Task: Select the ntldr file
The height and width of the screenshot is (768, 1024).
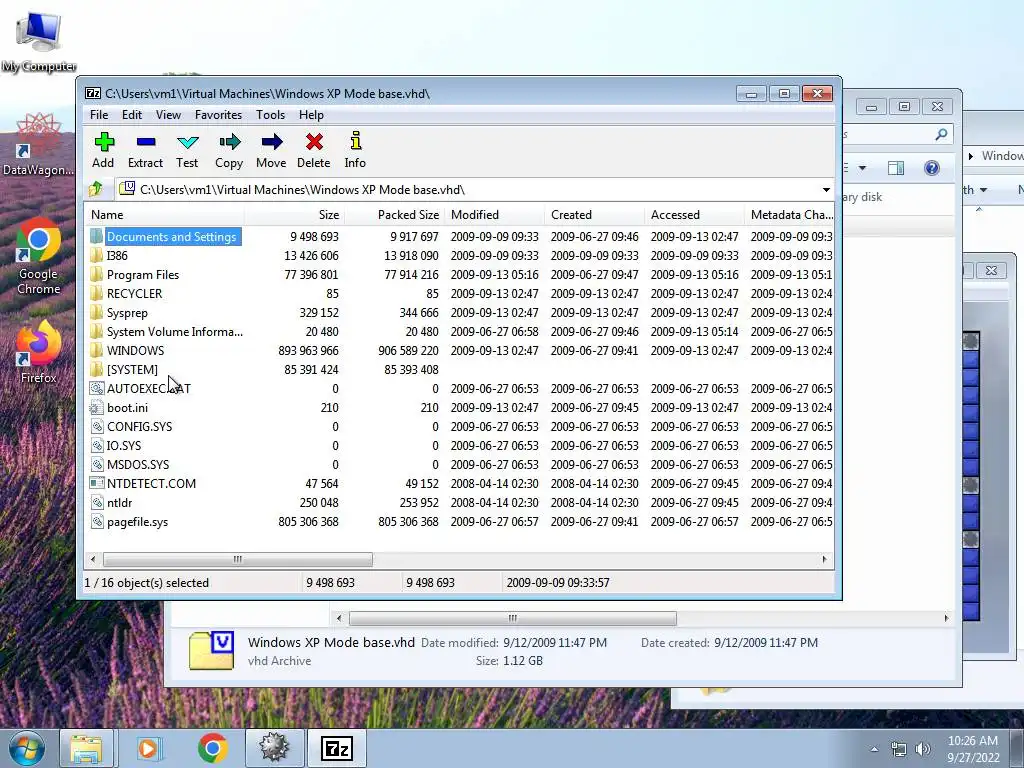Action: point(460,503)
